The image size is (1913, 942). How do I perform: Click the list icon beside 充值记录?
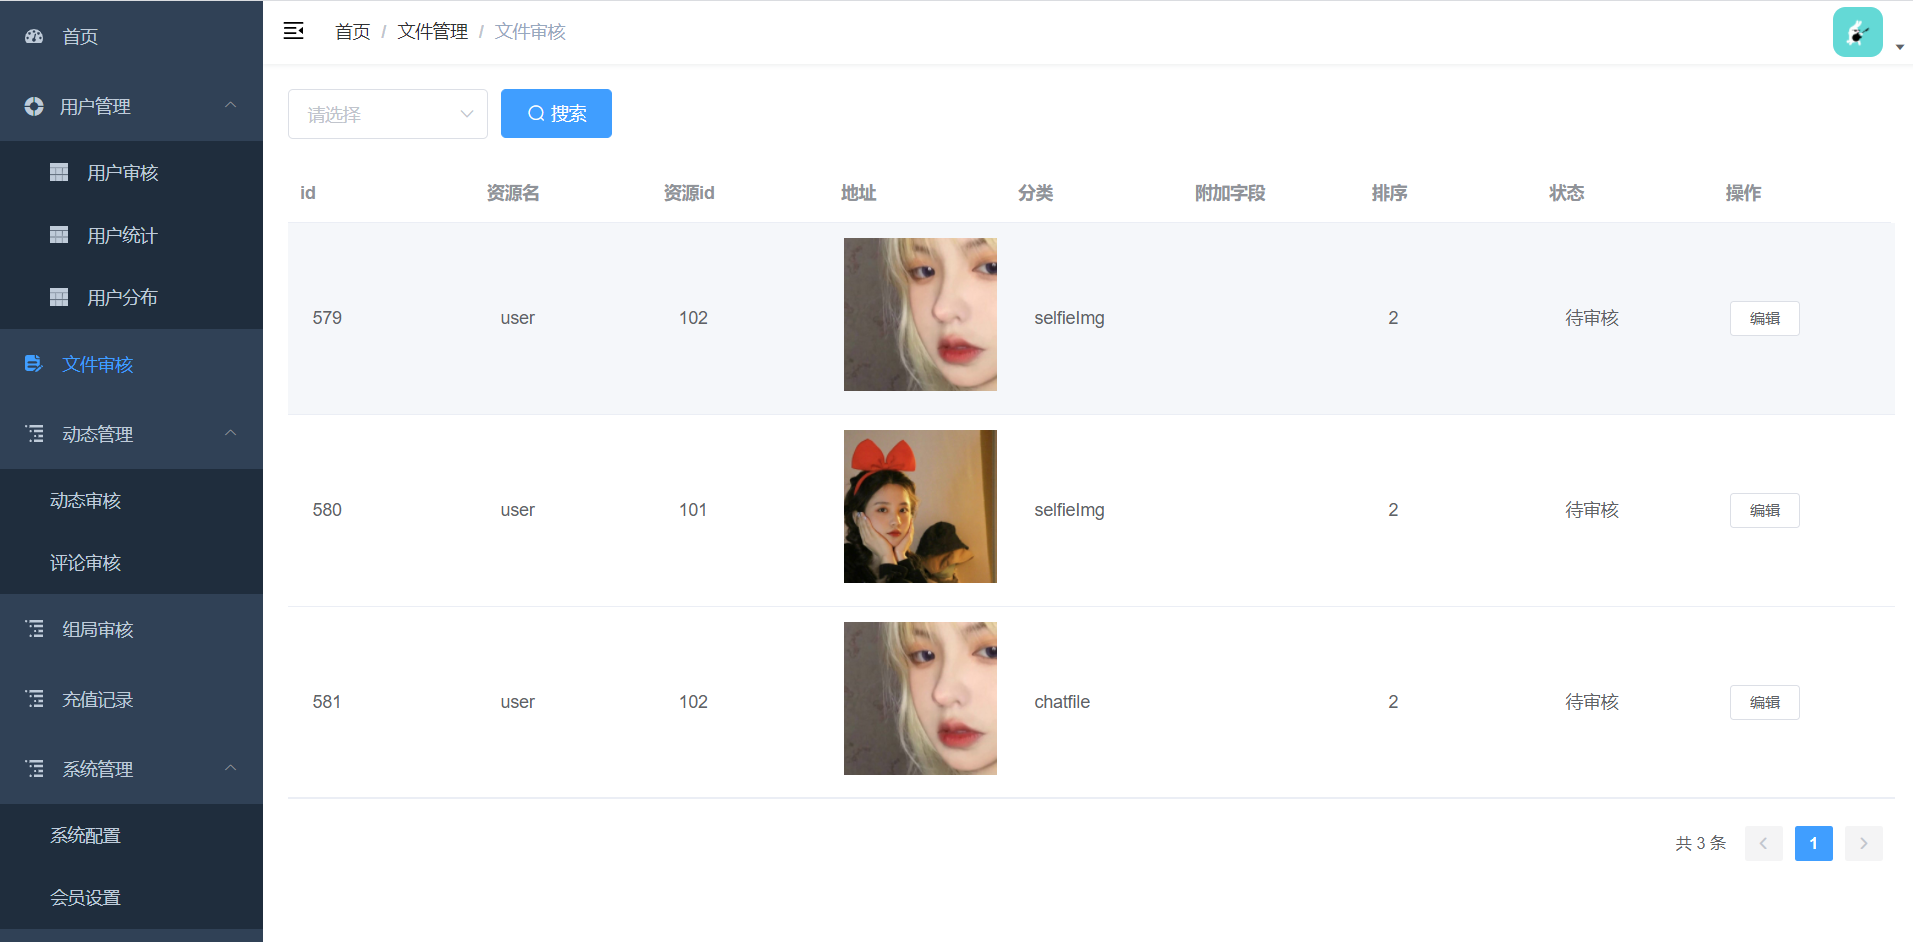tap(35, 699)
